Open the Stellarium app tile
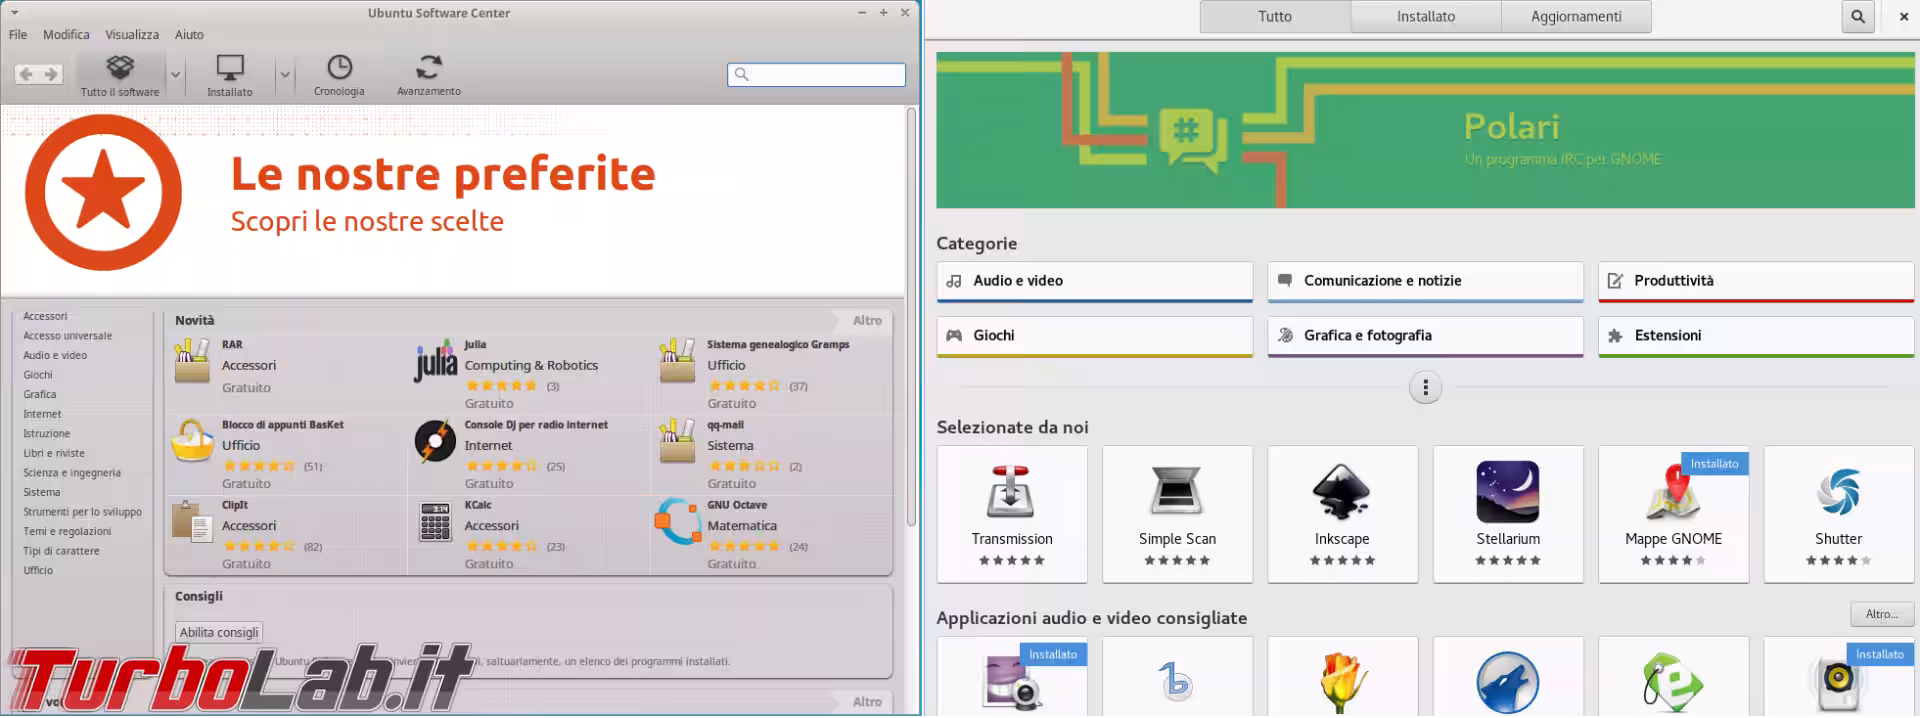This screenshot has height=718, width=1920. click(x=1508, y=514)
